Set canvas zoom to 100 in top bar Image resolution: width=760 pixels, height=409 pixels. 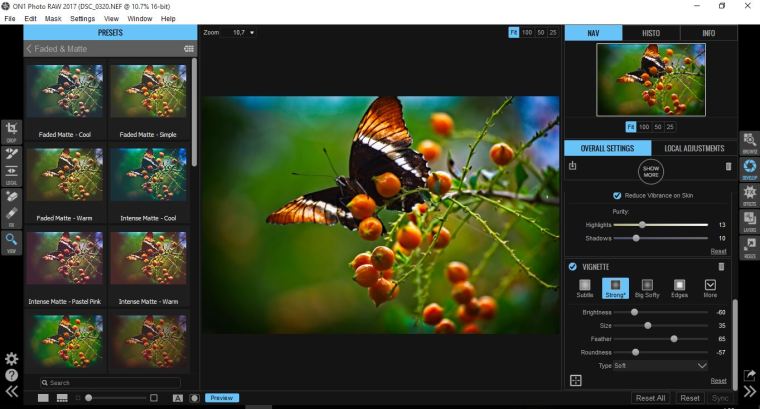click(x=527, y=32)
